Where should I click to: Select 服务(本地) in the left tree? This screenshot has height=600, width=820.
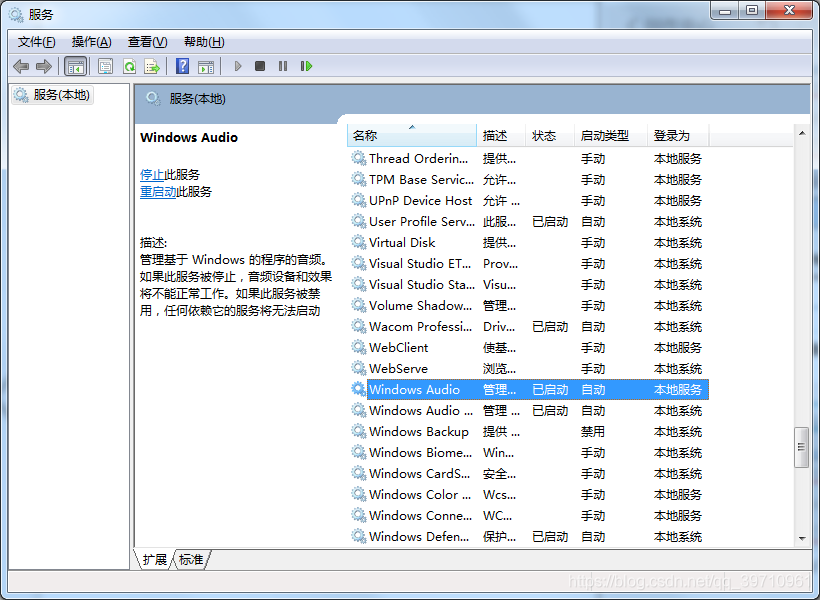52,95
